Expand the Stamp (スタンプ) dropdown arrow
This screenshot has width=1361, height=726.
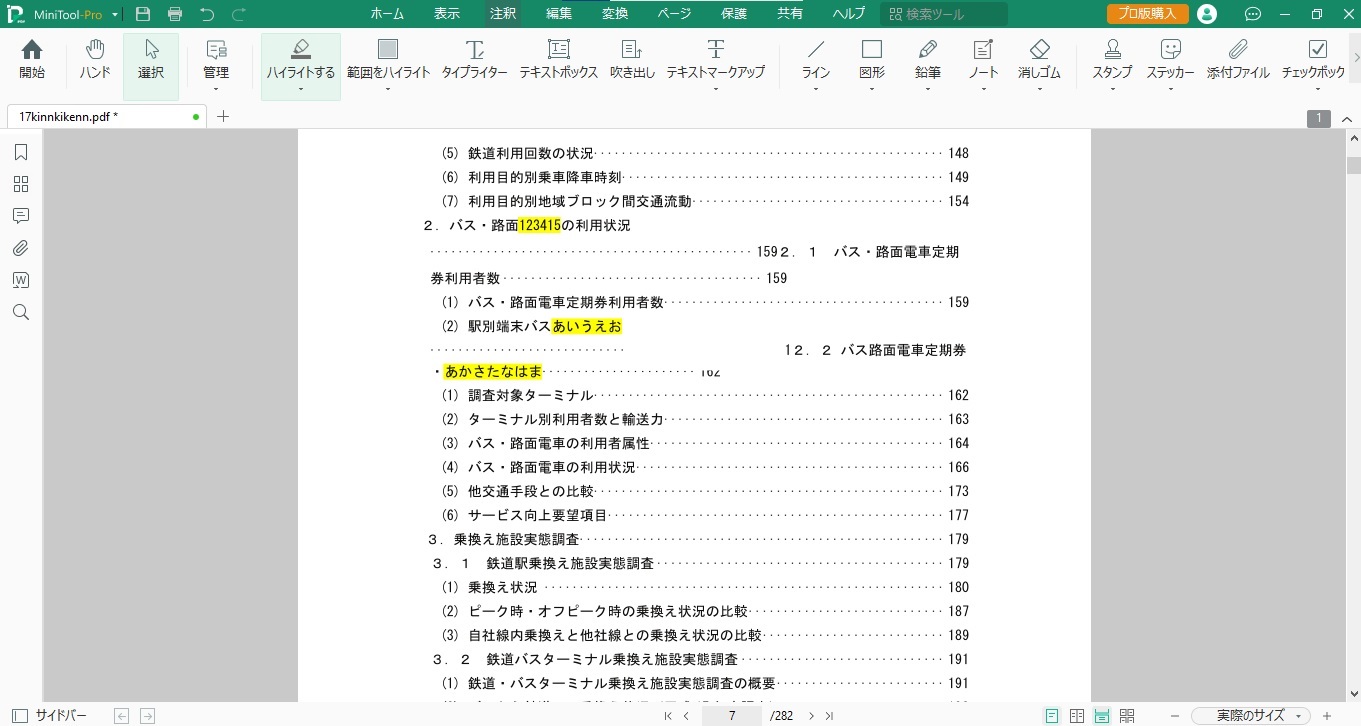tap(1112, 89)
